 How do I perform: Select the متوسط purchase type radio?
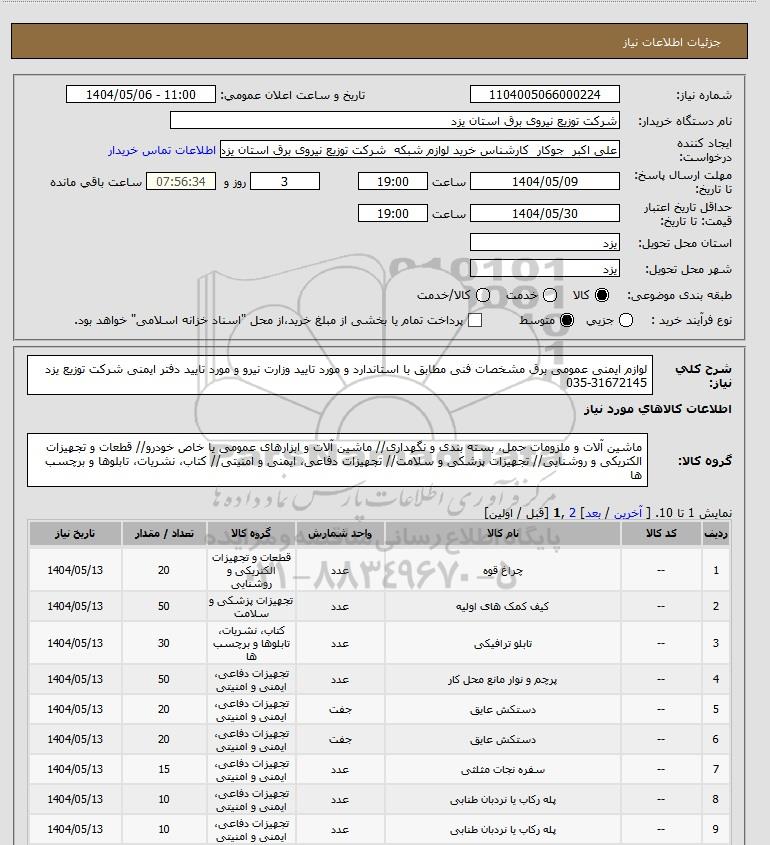click(567, 320)
